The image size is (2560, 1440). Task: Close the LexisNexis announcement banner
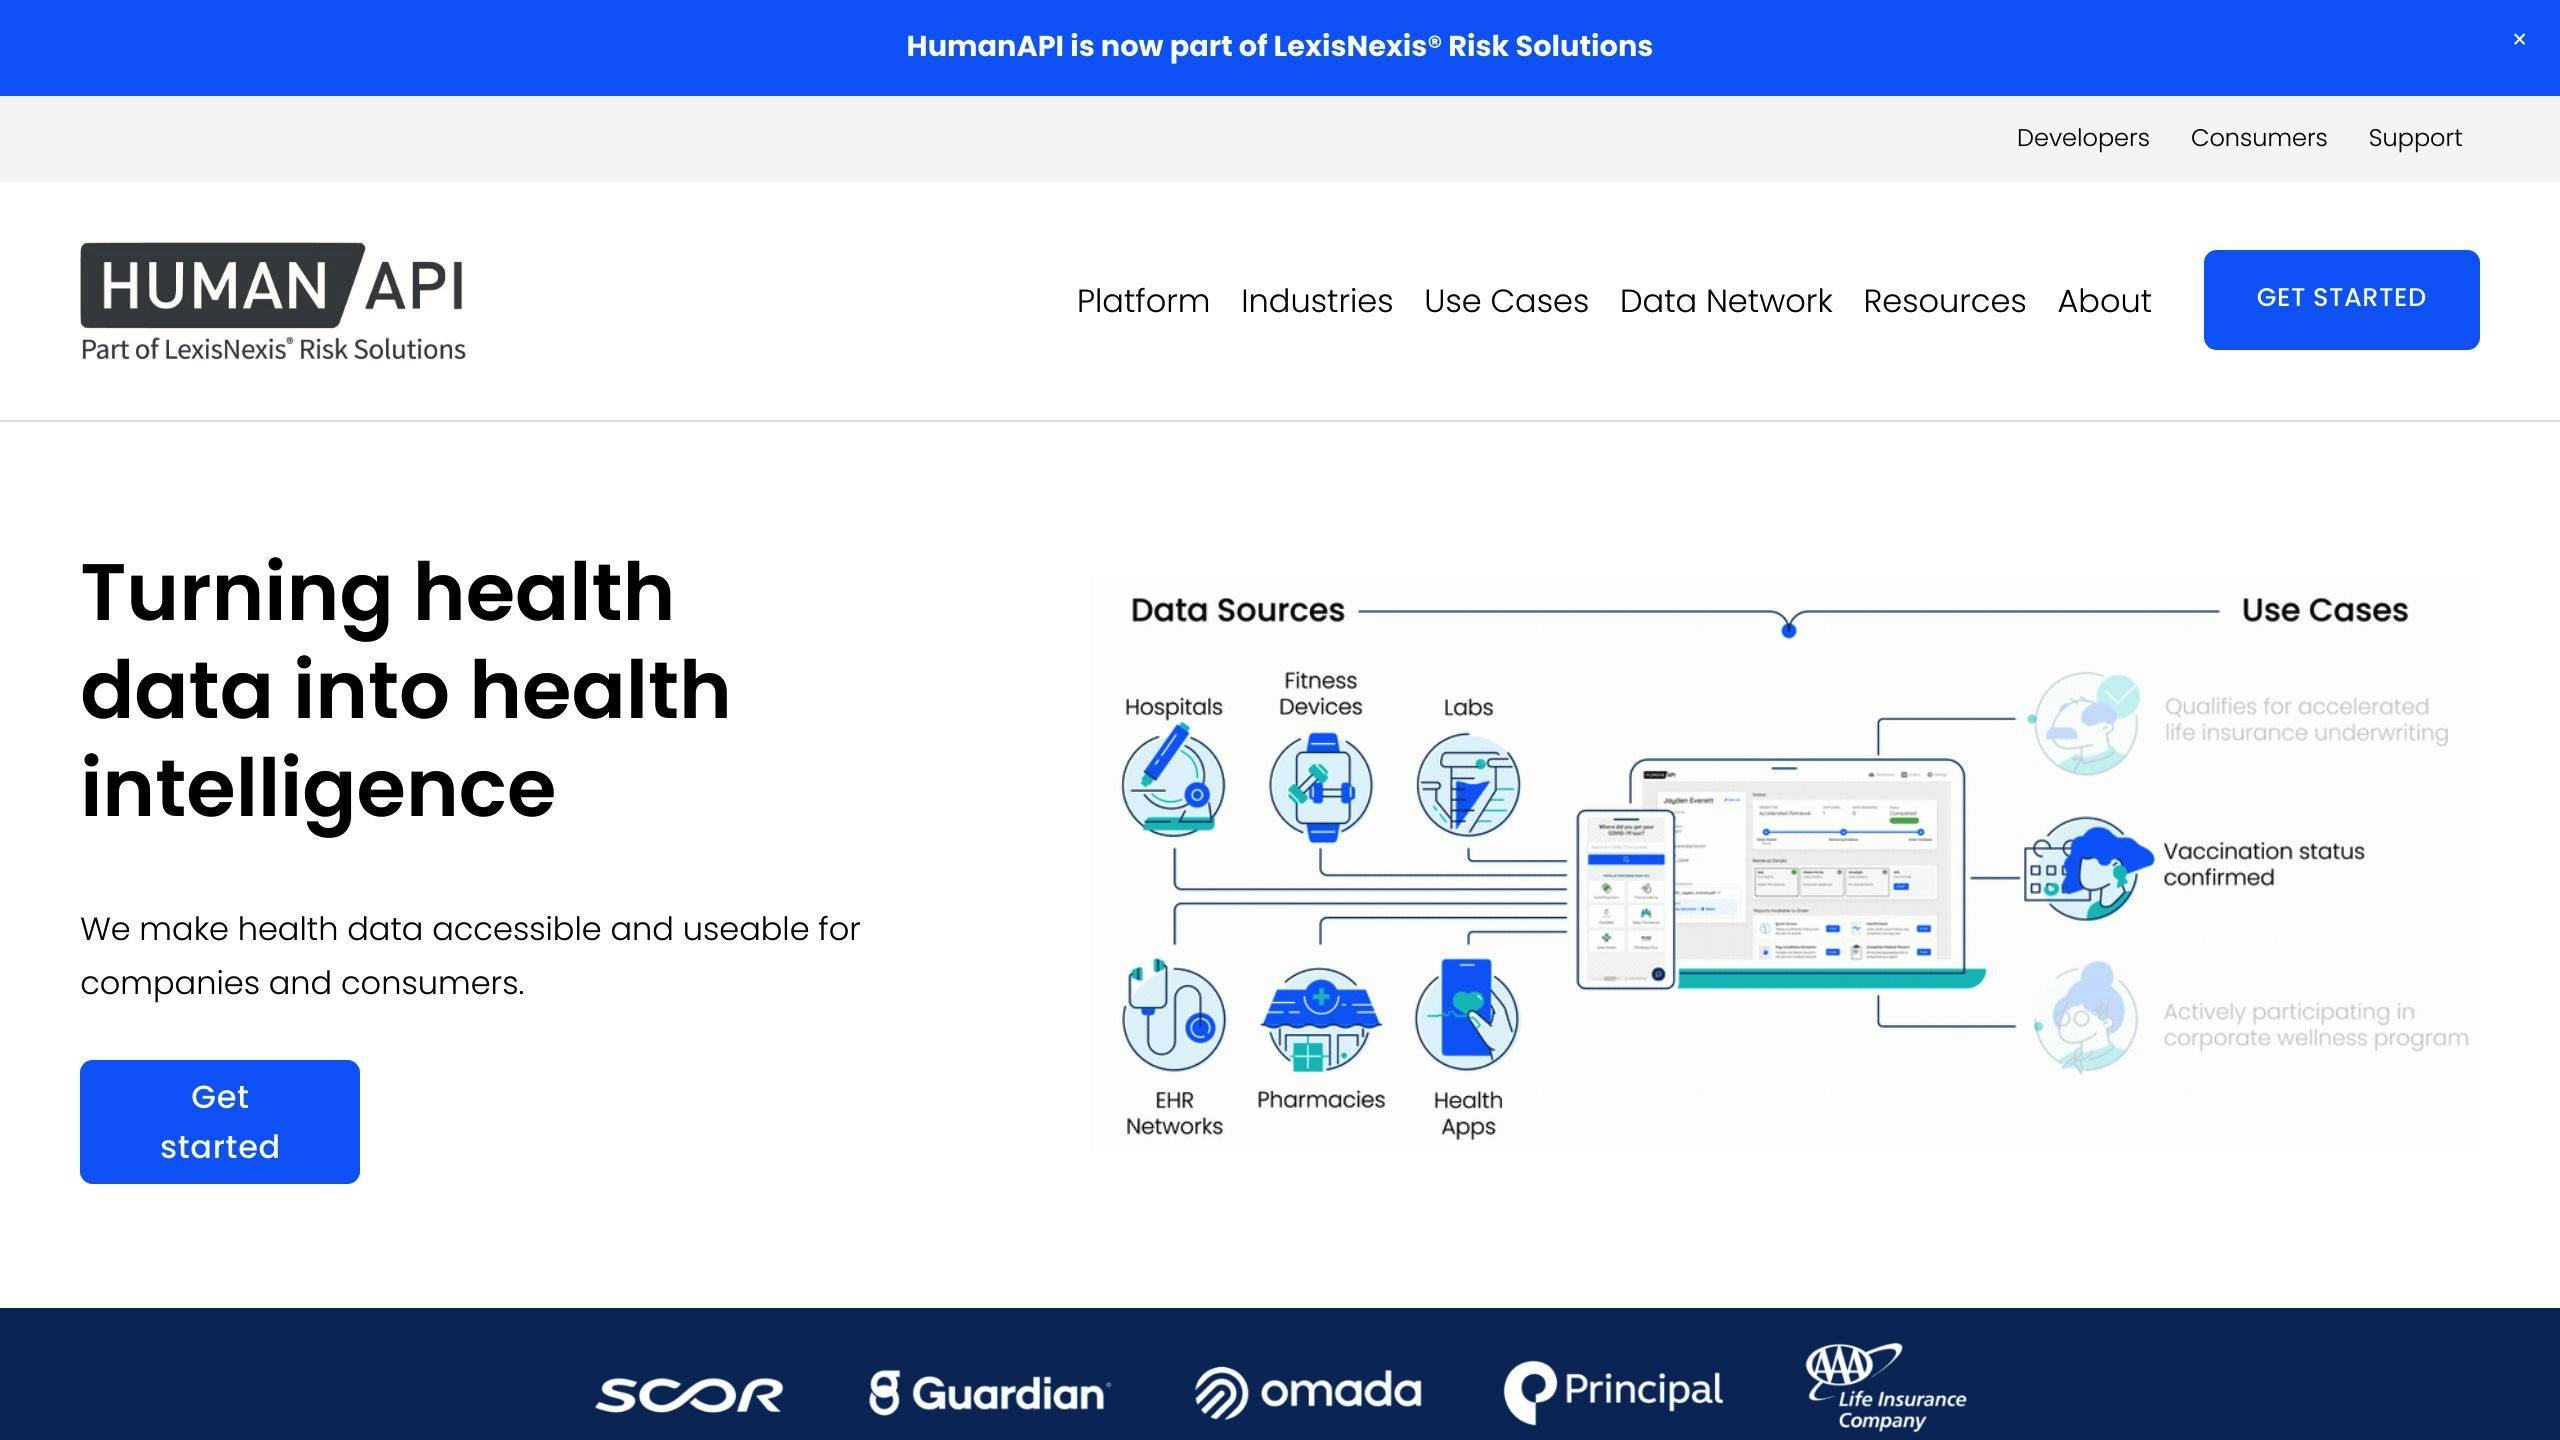(2519, 40)
